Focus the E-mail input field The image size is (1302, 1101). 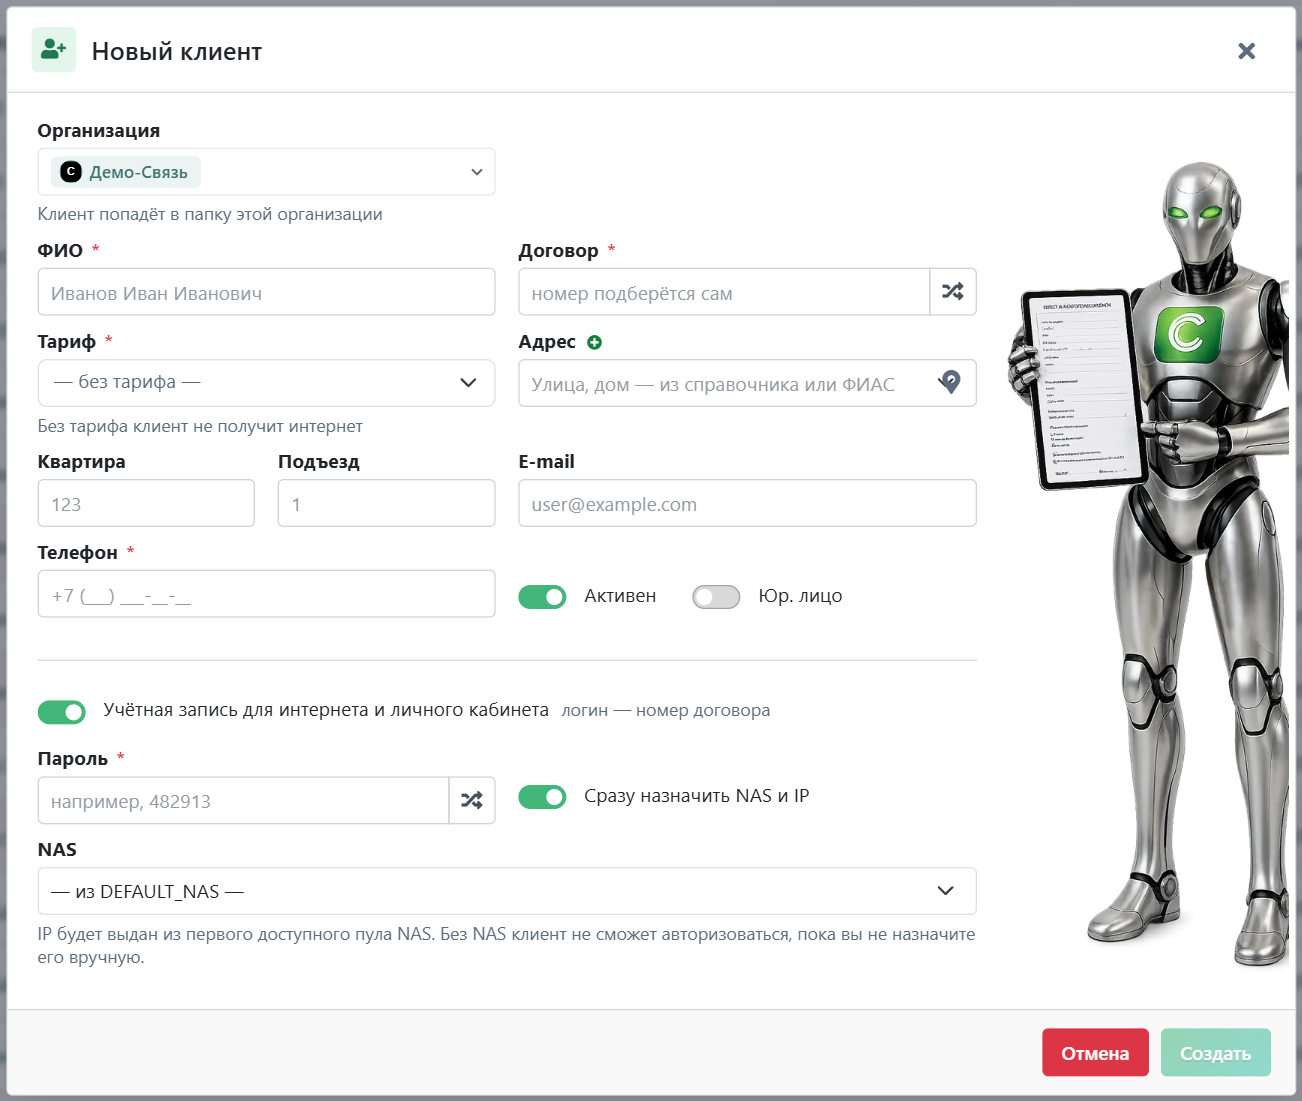(747, 503)
